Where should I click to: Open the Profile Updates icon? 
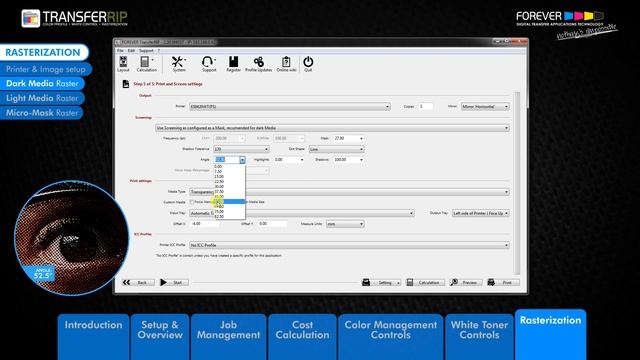click(258, 64)
